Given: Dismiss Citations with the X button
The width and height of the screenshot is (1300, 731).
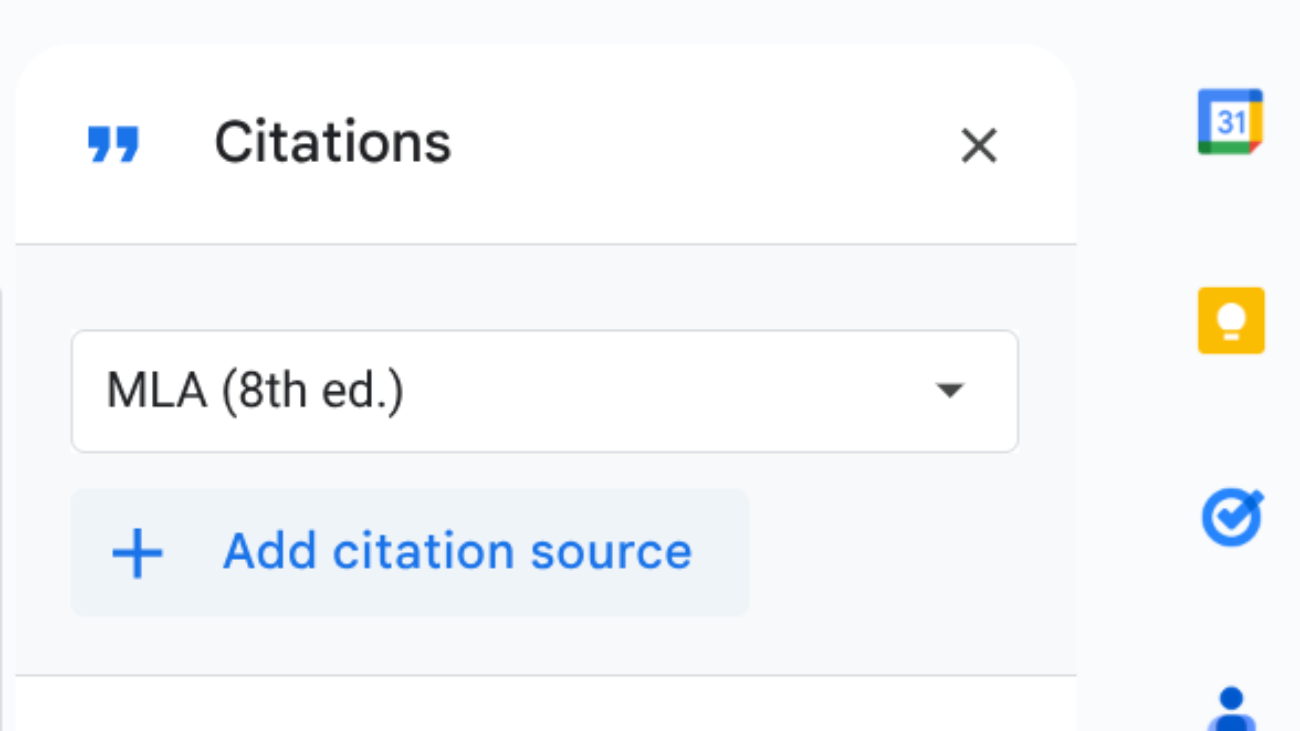Looking at the screenshot, I should click(979, 146).
